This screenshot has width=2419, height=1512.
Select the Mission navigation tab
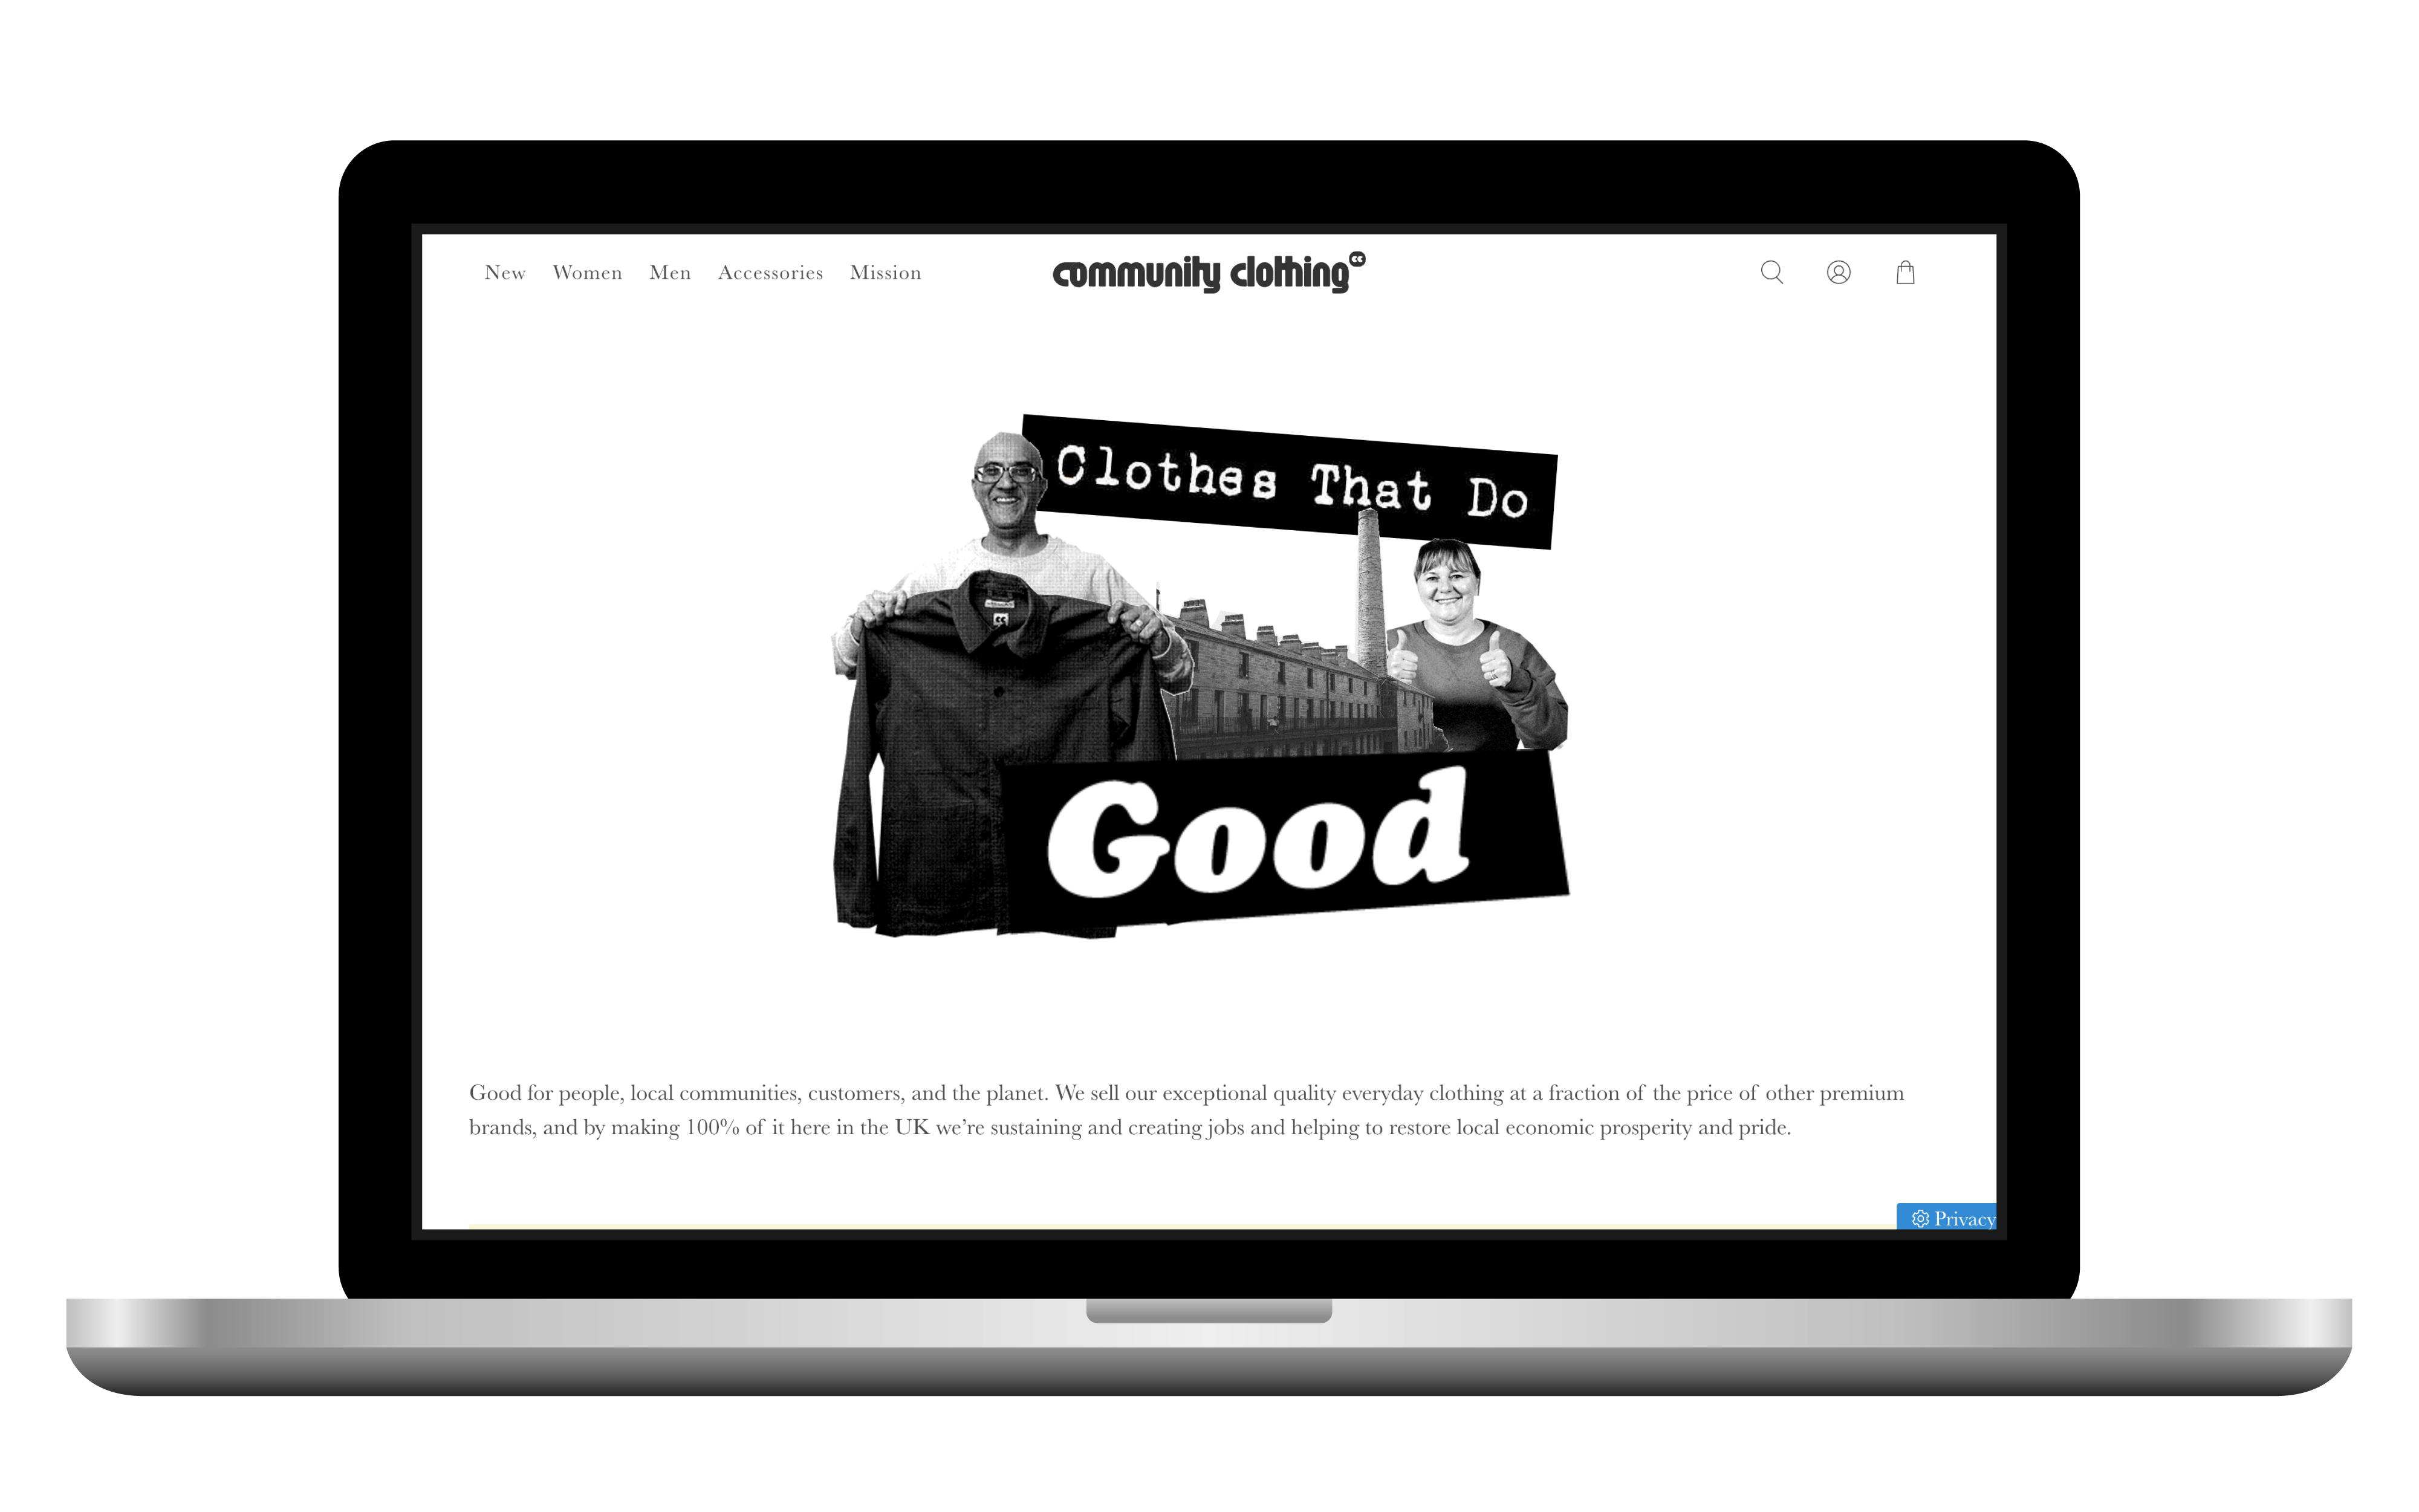(x=883, y=271)
